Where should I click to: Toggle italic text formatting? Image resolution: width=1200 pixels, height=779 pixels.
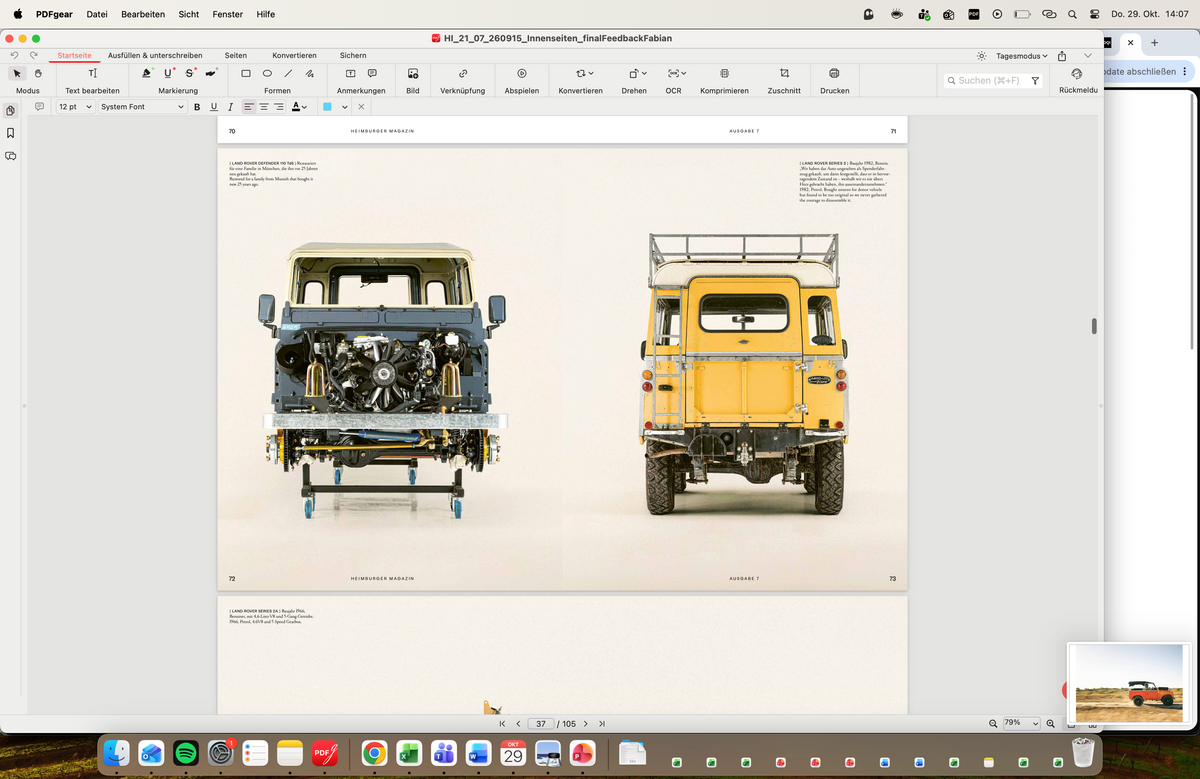[x=230, y=107]
